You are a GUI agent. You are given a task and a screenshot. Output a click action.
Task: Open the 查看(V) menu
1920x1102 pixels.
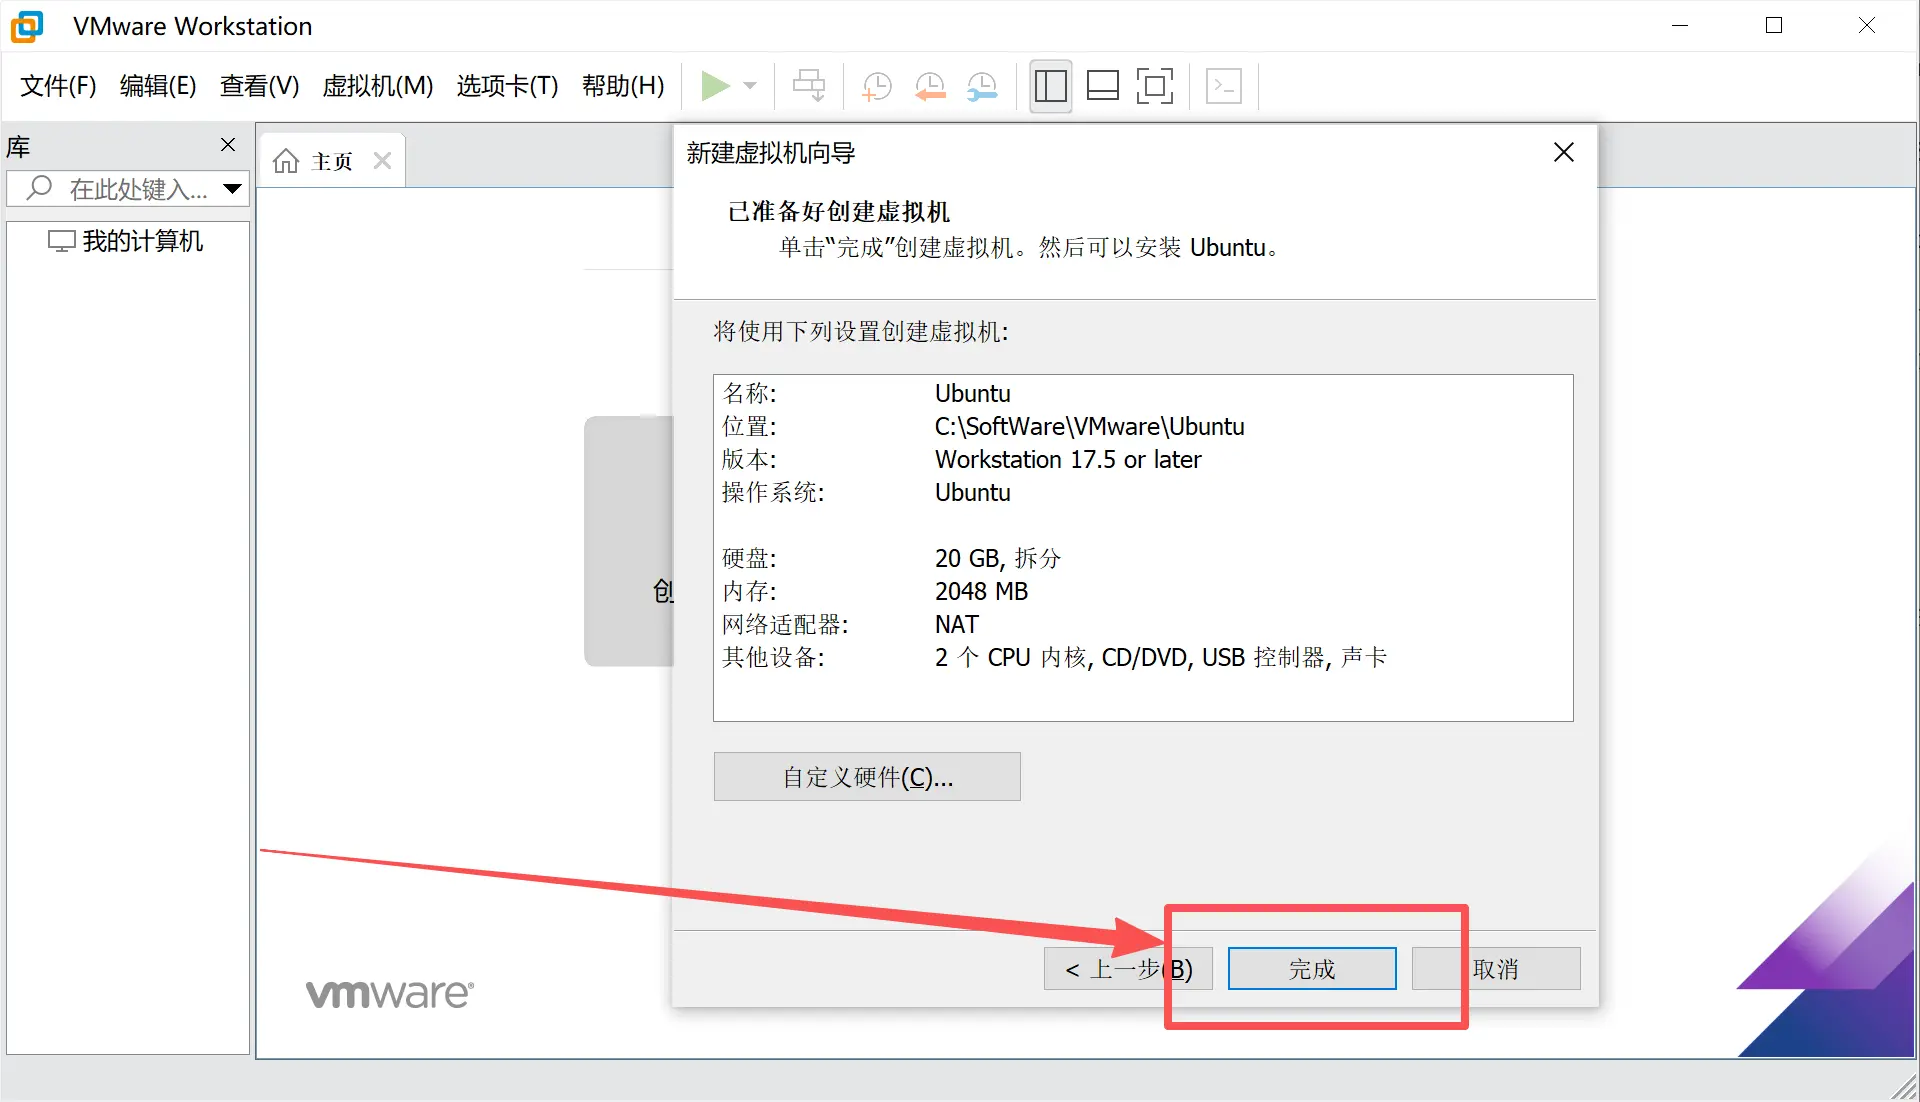260,86
